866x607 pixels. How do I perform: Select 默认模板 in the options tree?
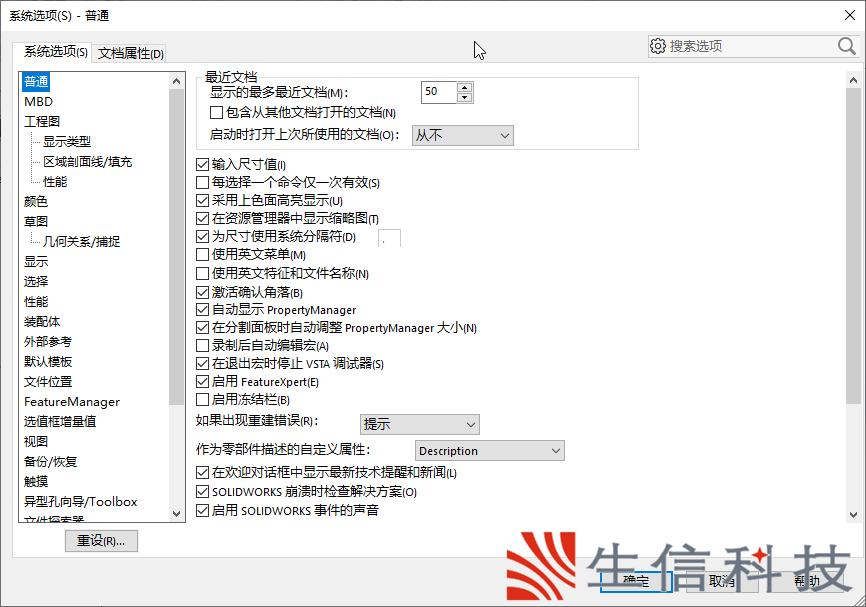click(x=48, y=361)
